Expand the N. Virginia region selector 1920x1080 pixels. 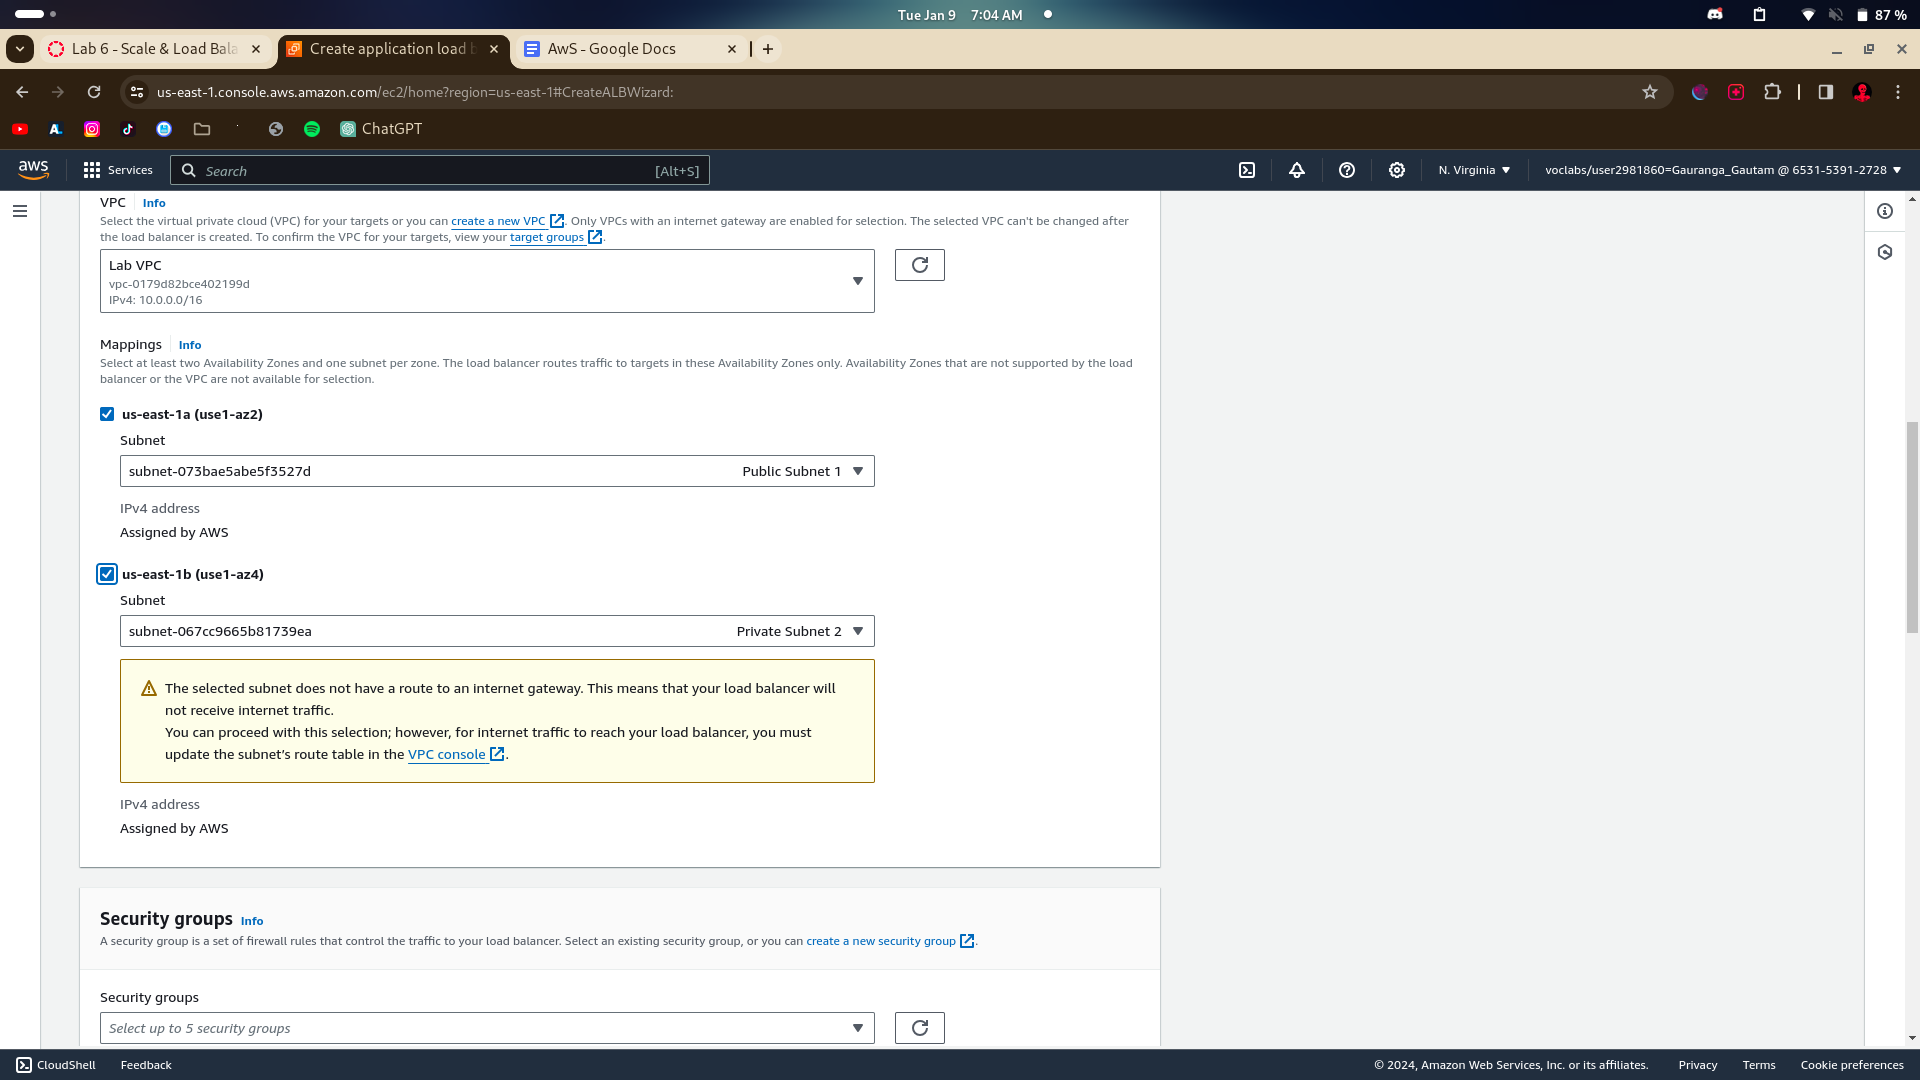(1474, 170)
